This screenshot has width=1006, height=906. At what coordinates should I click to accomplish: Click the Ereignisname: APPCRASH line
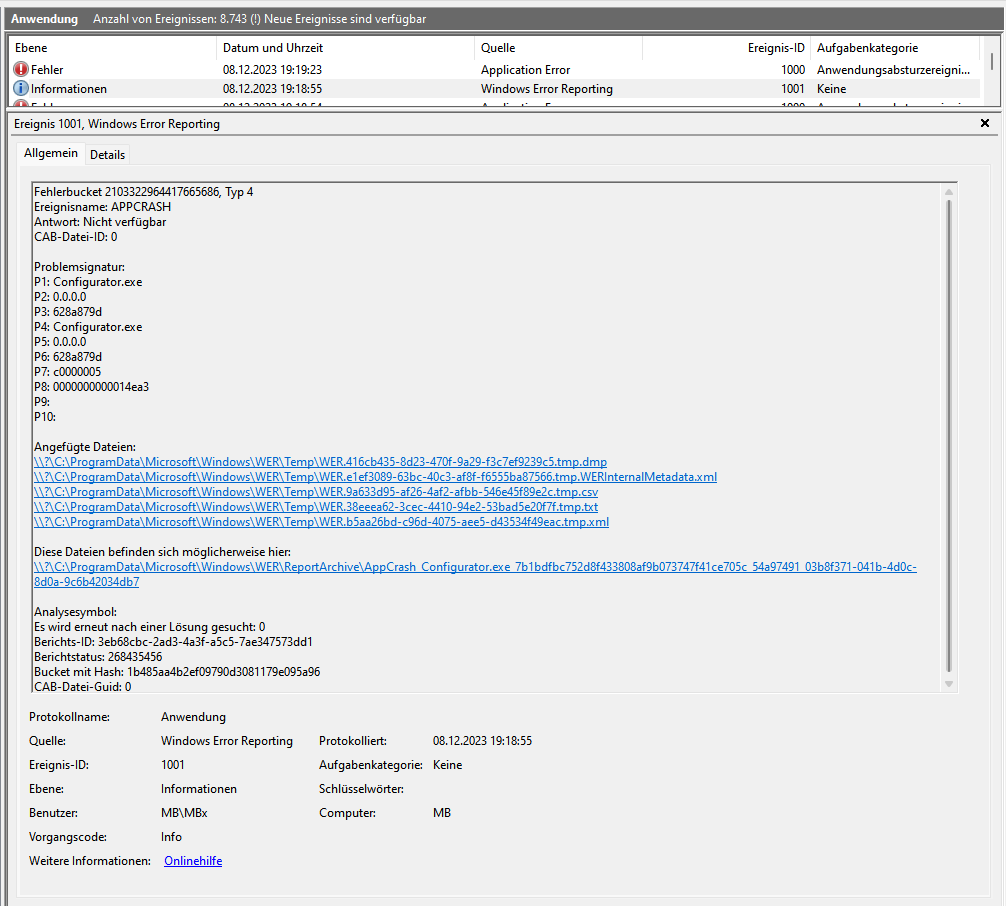tap(103, 207)
